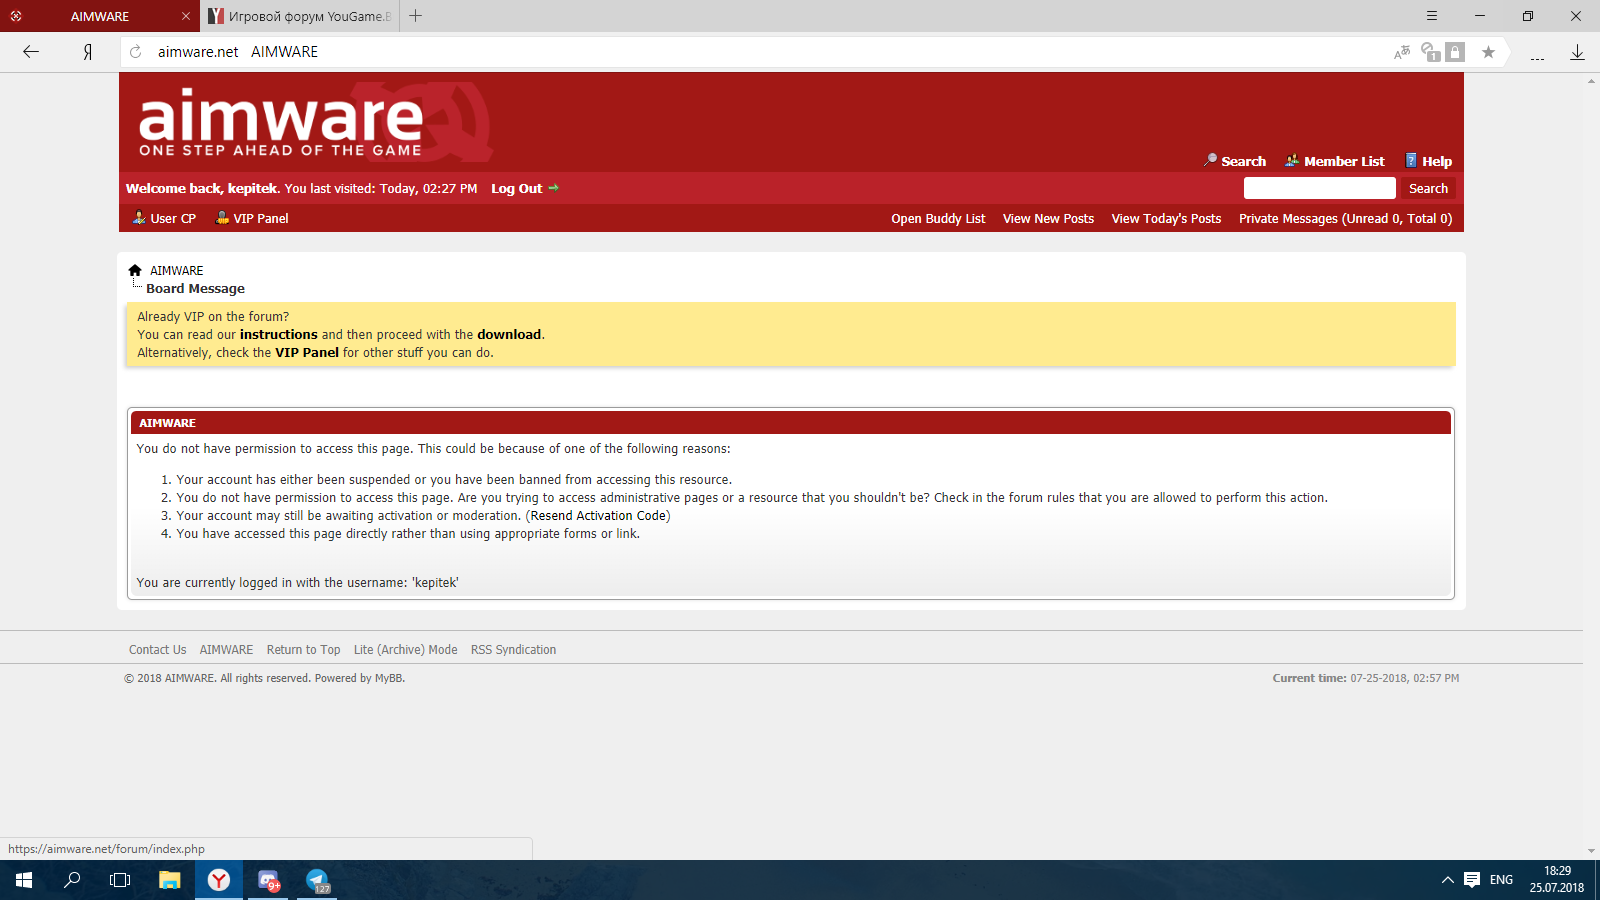This screenshot has height=900, width=1600.
Task: Open MyBB link in footer
Action: tap(388, 678)
